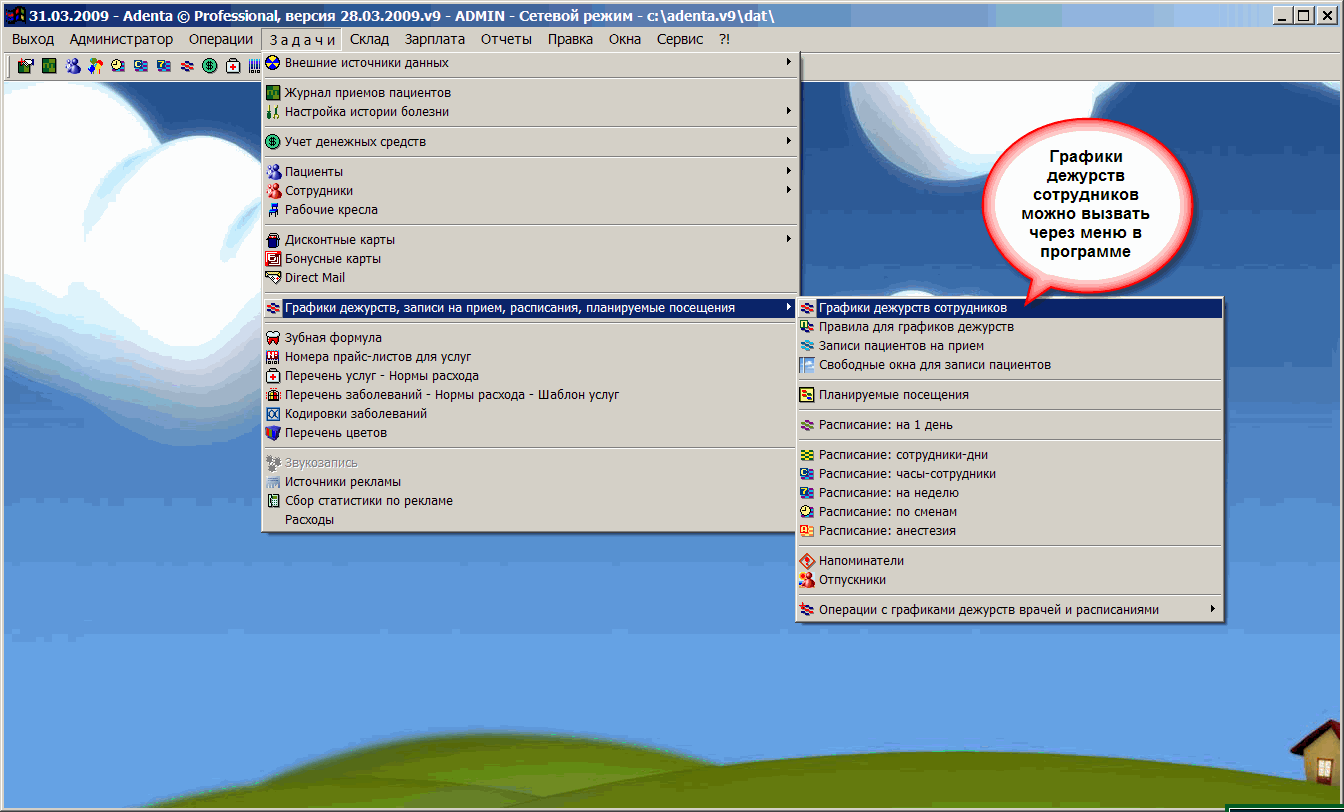The image size is (1344, 812).
Task: Open the Зубная формула item
Action: [x=333, y=338]
